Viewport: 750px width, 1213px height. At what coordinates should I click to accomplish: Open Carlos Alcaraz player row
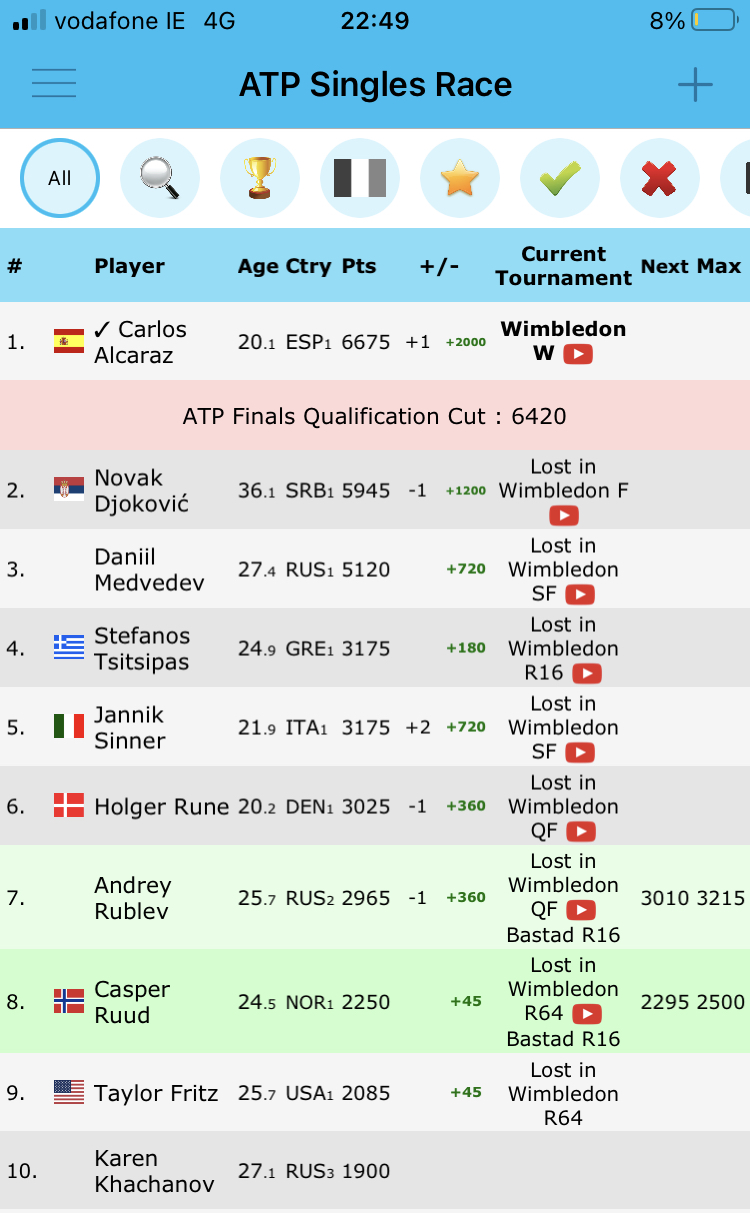[375, 341]
